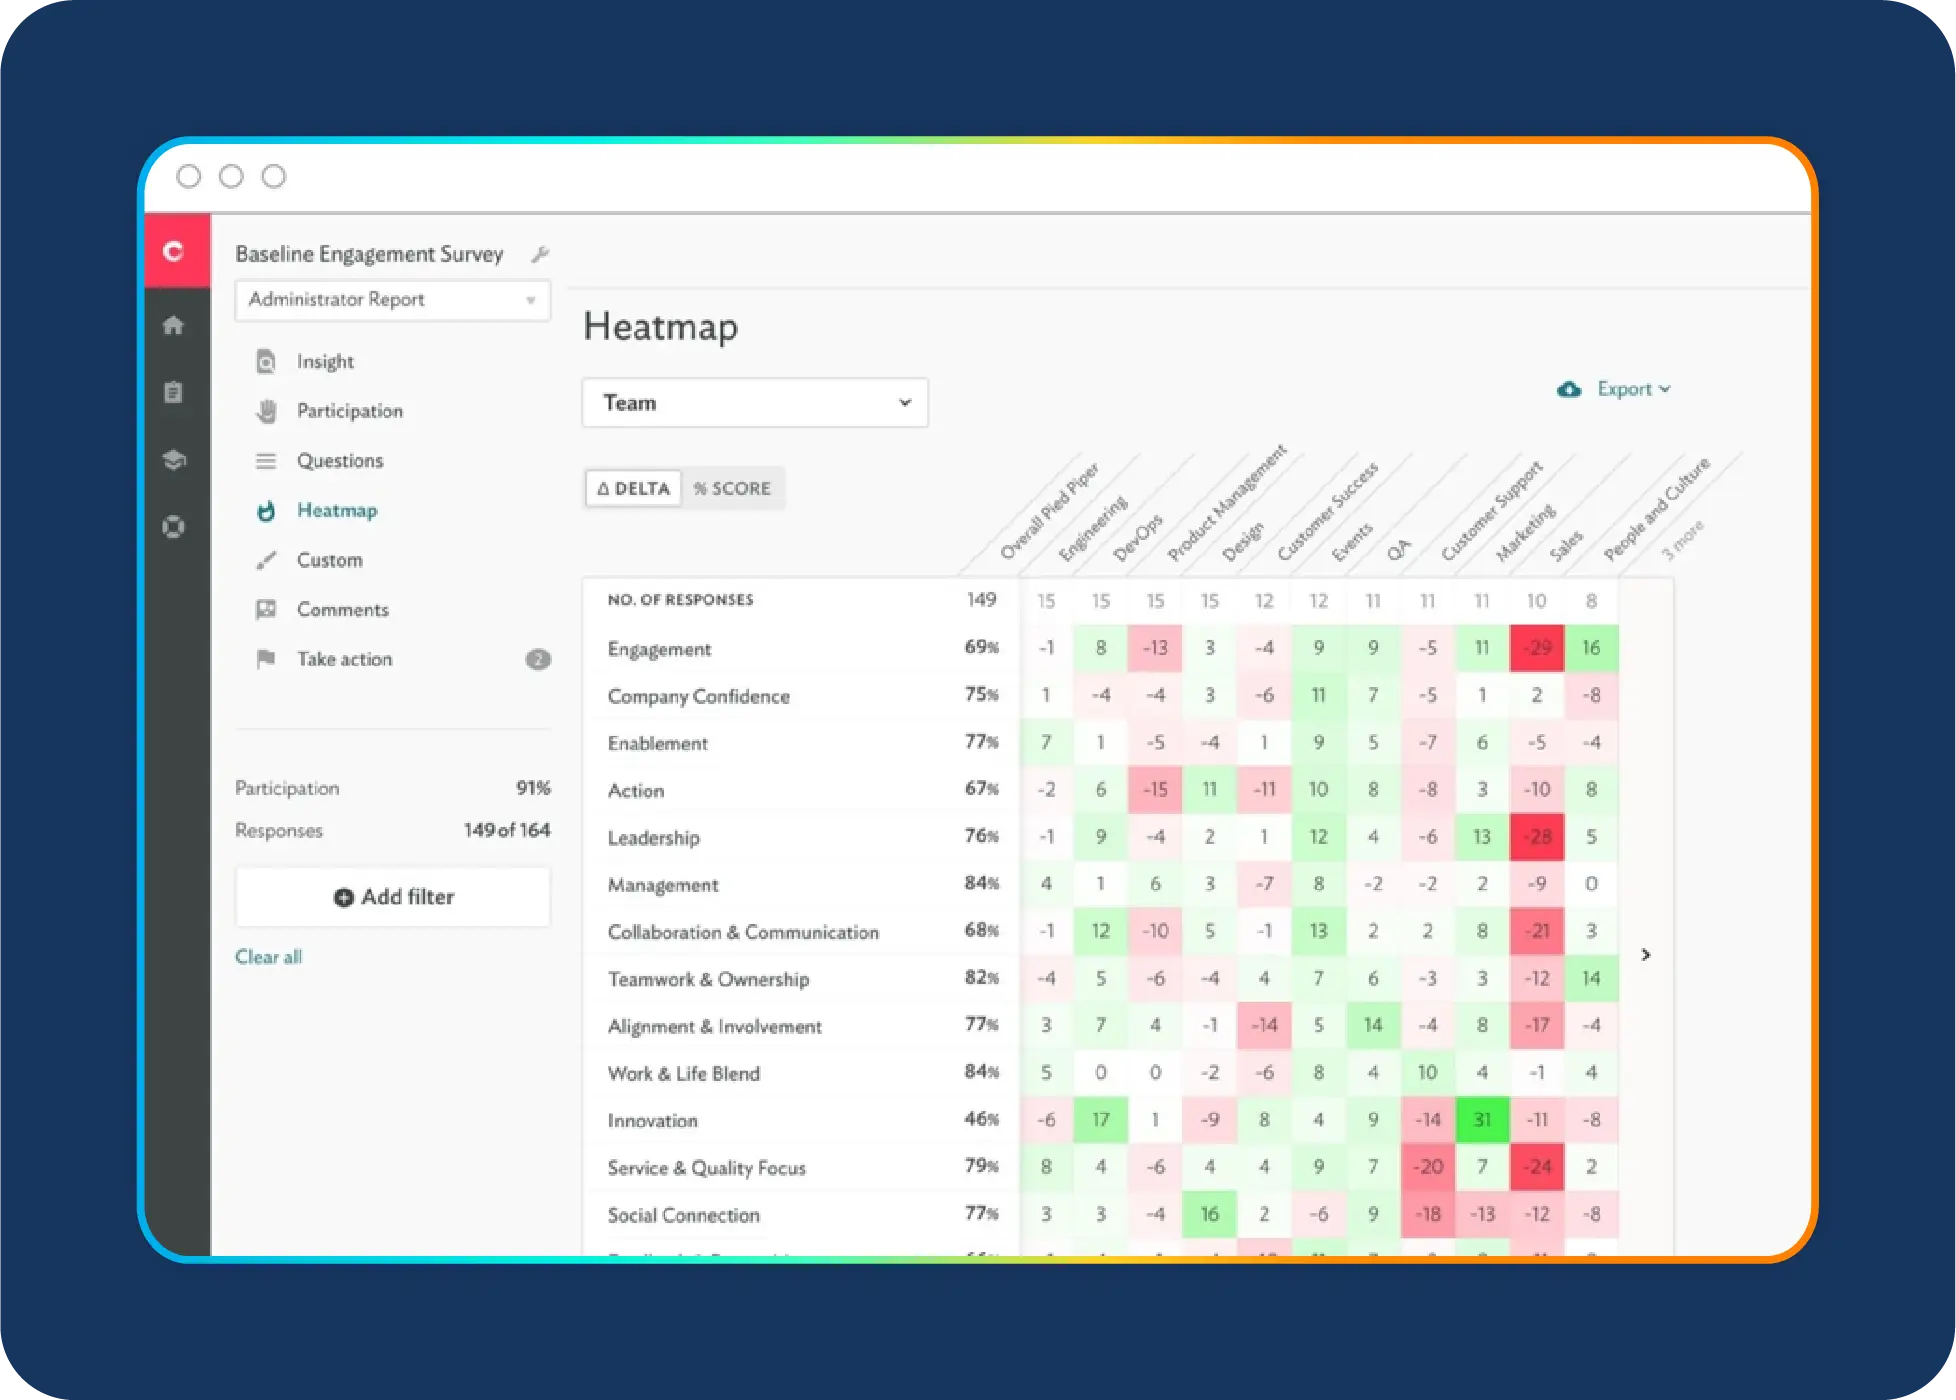This screenshot has width=1956, height=1400.
Task: Click the Add filter button
Action: (x=393, y=897)
